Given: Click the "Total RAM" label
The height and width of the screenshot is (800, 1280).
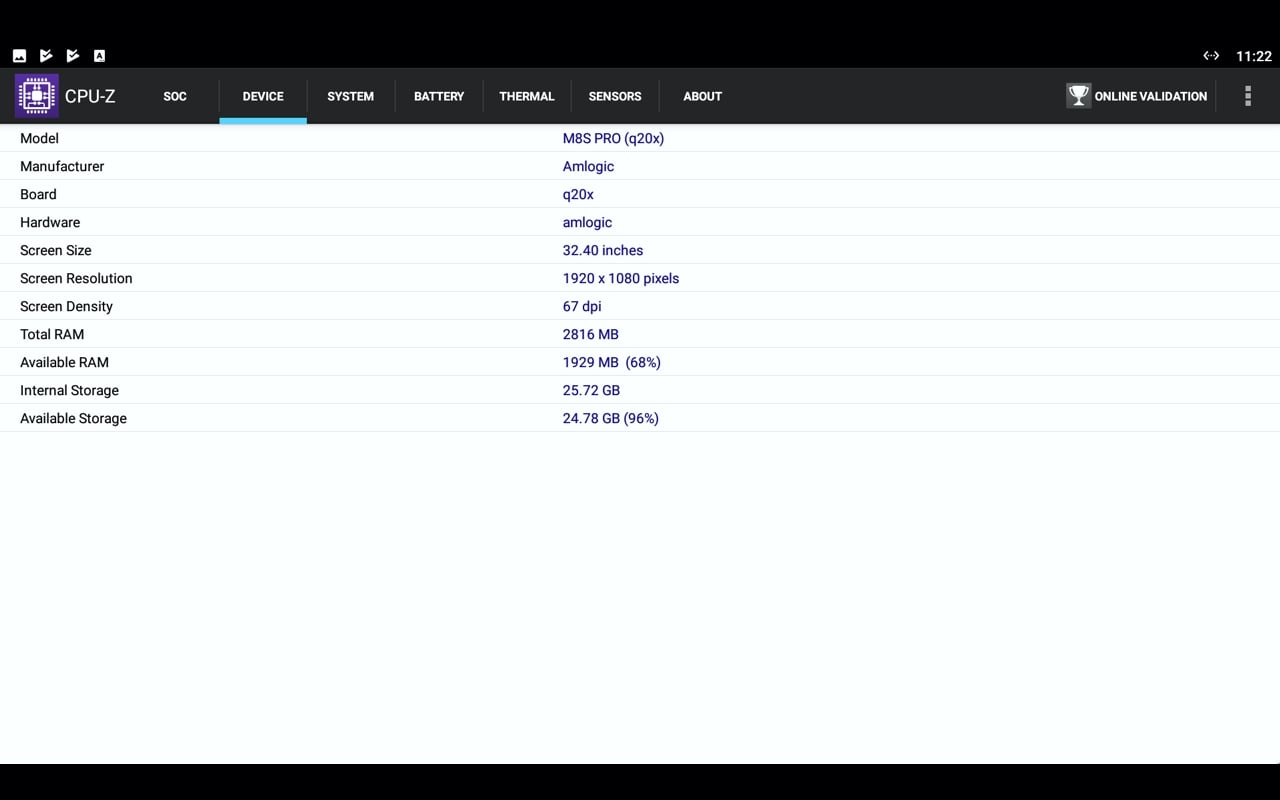Looking at the screenshot, I should (52, 334).
